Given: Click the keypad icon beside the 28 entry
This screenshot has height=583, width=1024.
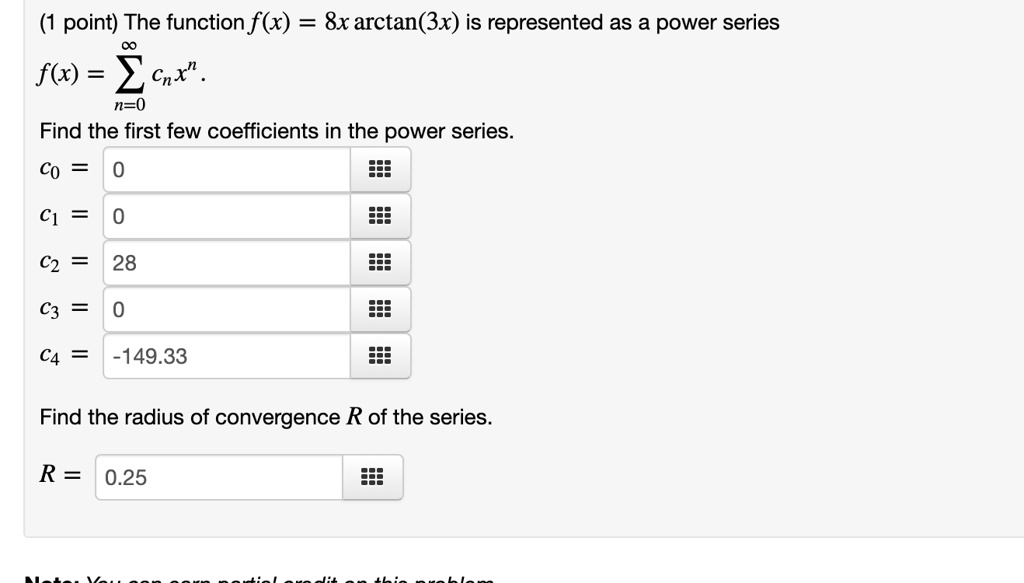Looking at the screenshot, I should [x=380, y=262].
